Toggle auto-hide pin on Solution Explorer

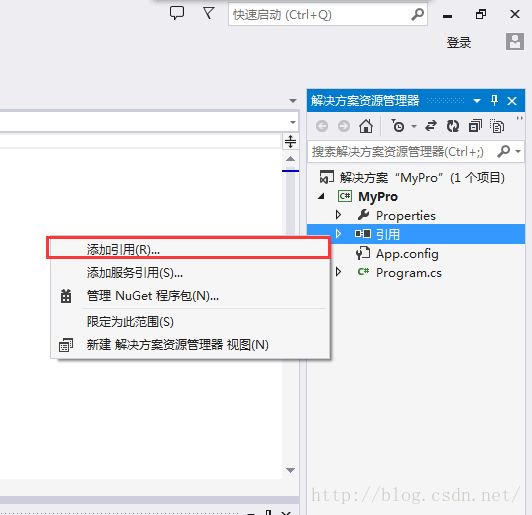494,100
